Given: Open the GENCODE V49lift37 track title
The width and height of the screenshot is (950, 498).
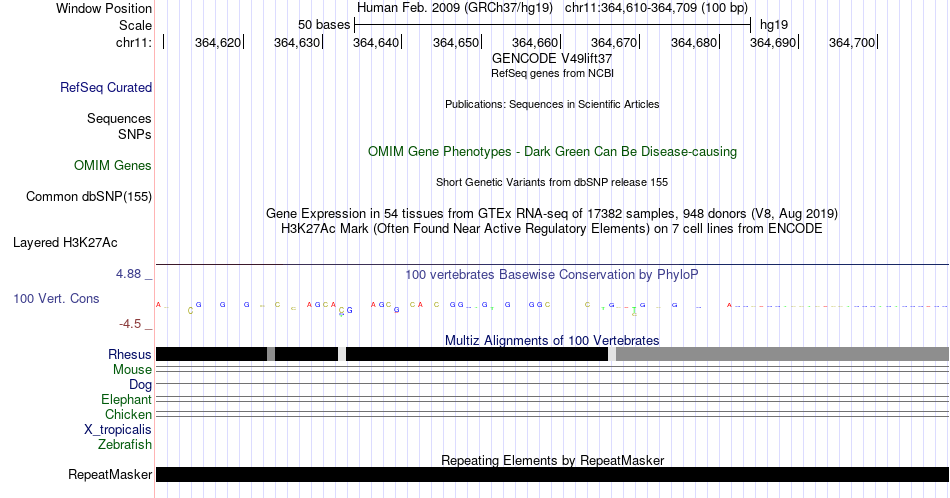Looking at the screenshot, I should [x=552, y=59].
